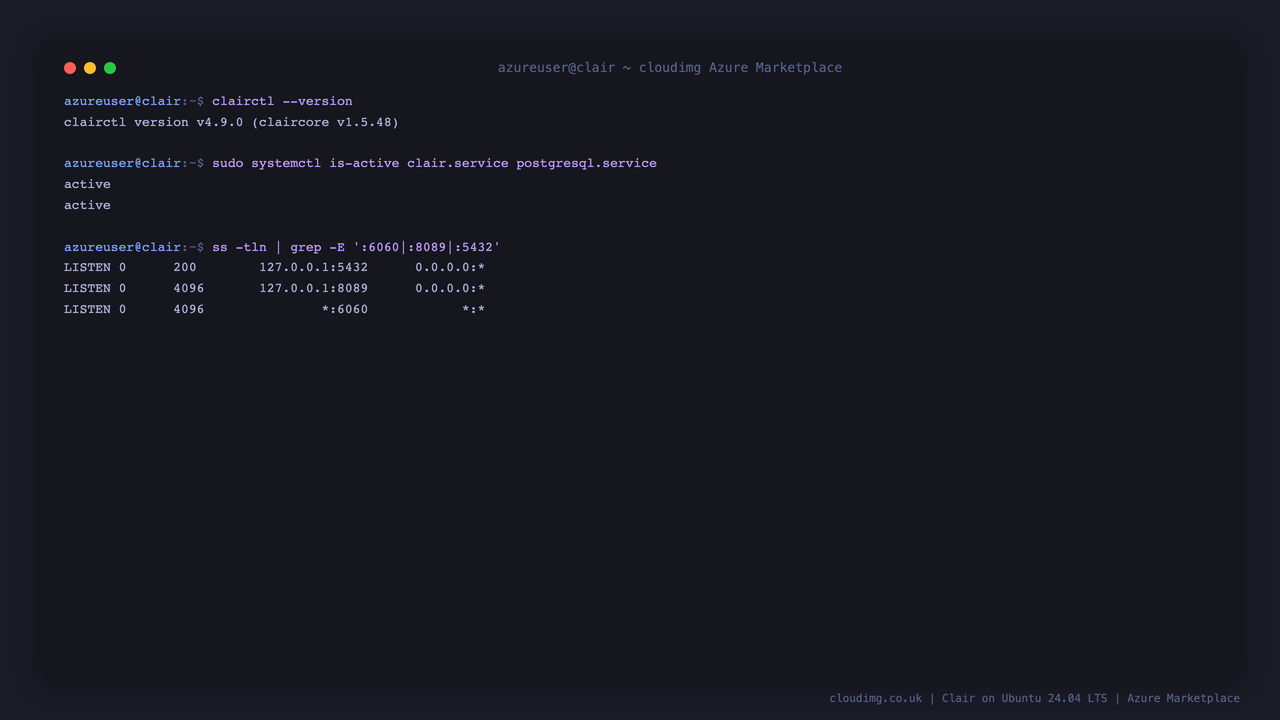Click 'LISTEN' in the 5432 row
Screen dimensions: 1280x720
point(87,267)
